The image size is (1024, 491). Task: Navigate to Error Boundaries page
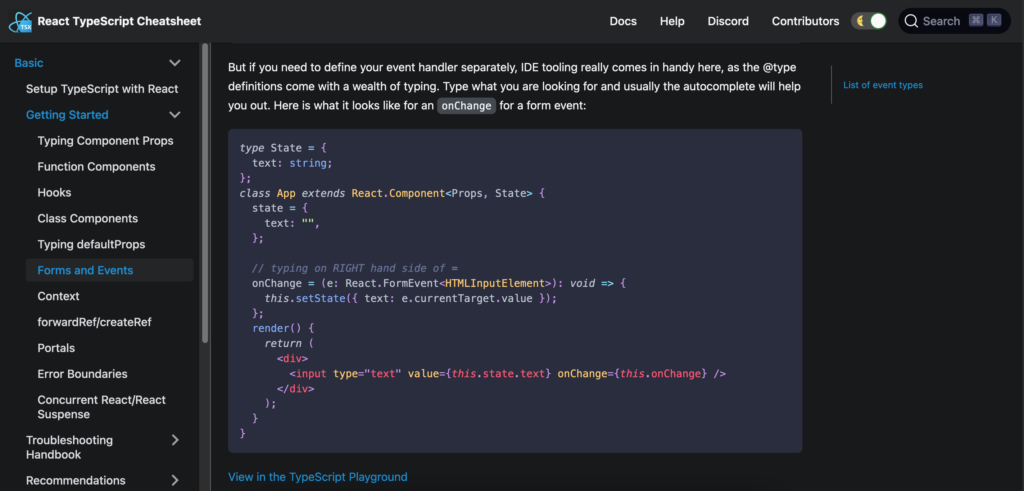click(x=82, y=374)
